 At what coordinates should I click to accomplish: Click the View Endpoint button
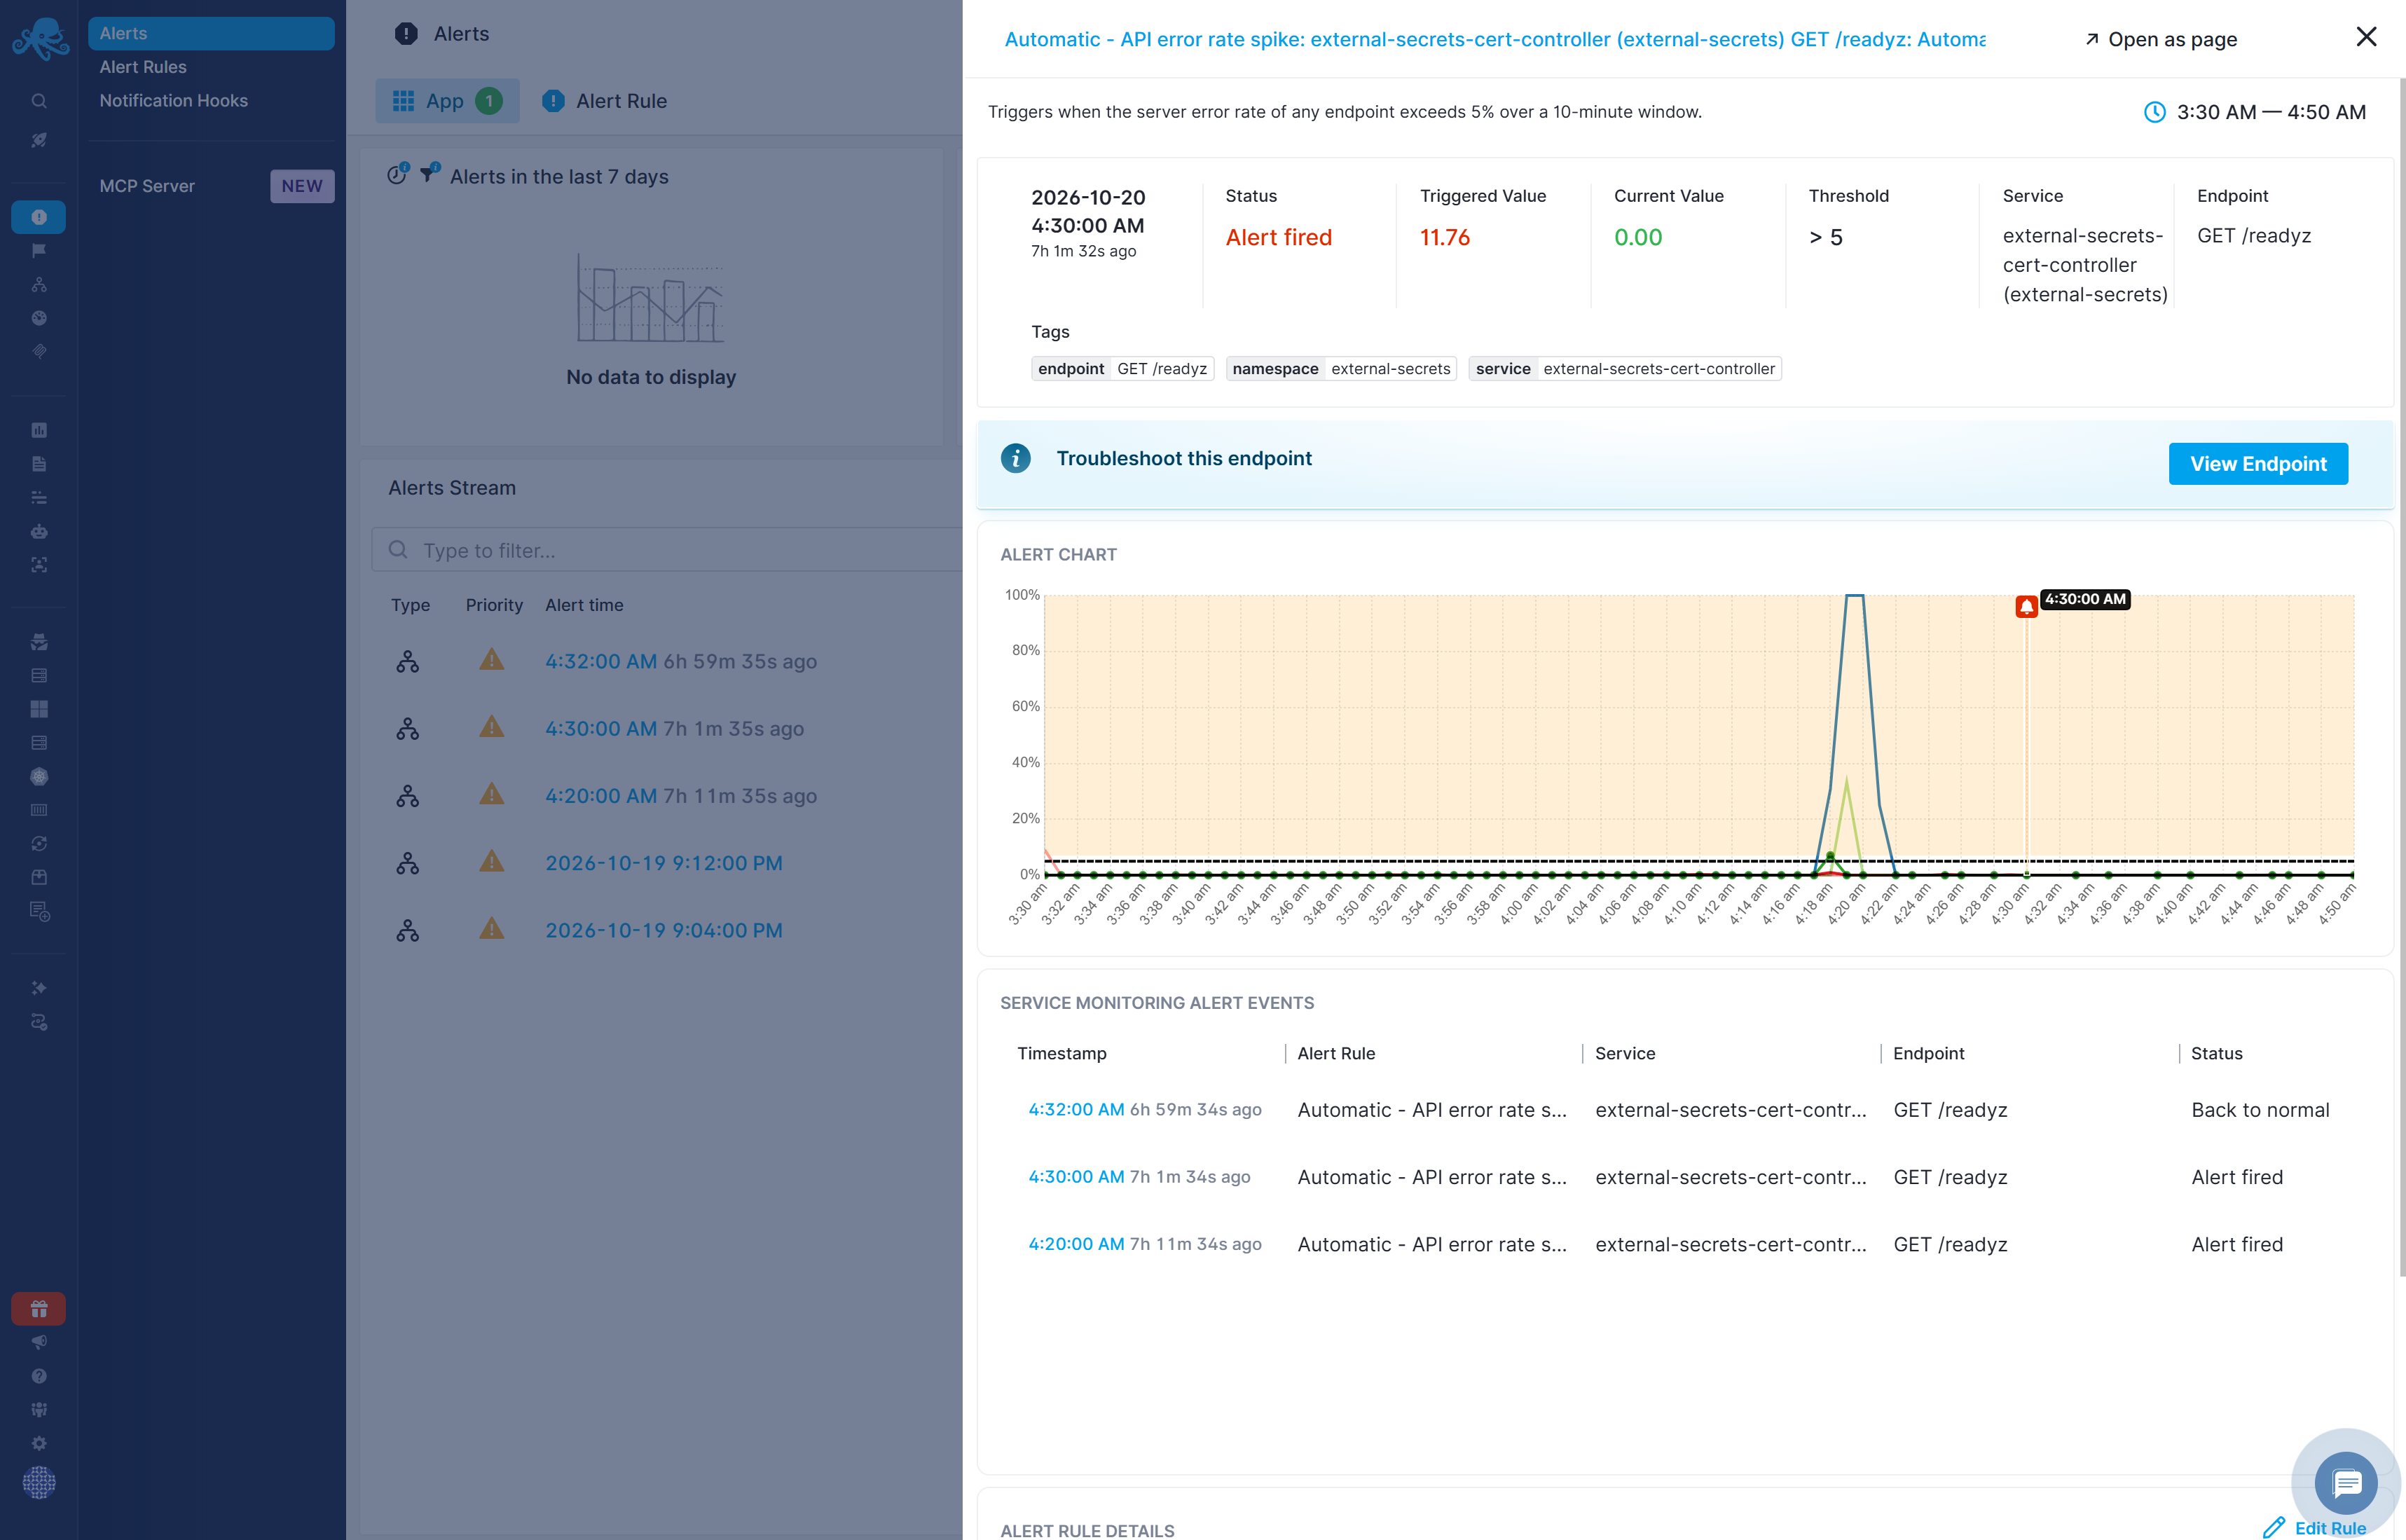pos(2257,464)
